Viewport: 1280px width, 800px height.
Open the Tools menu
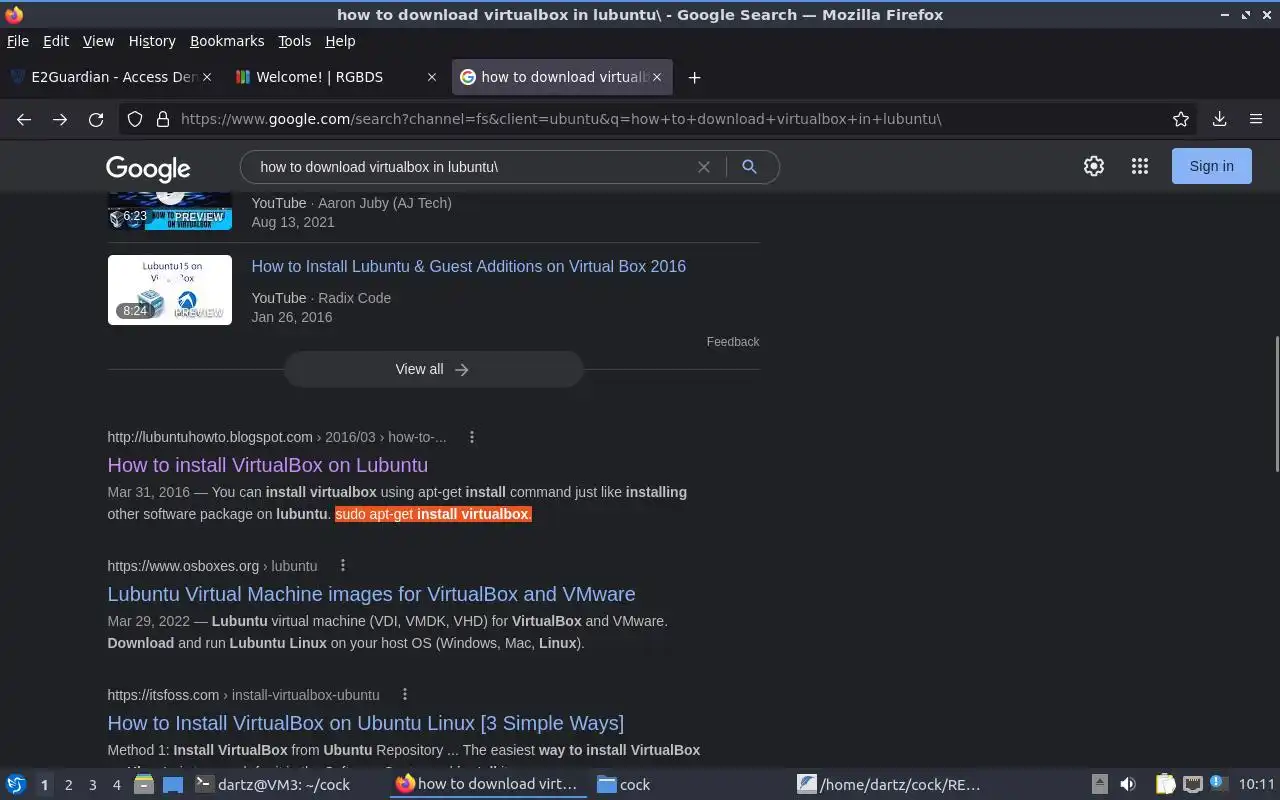coord(295,41)
